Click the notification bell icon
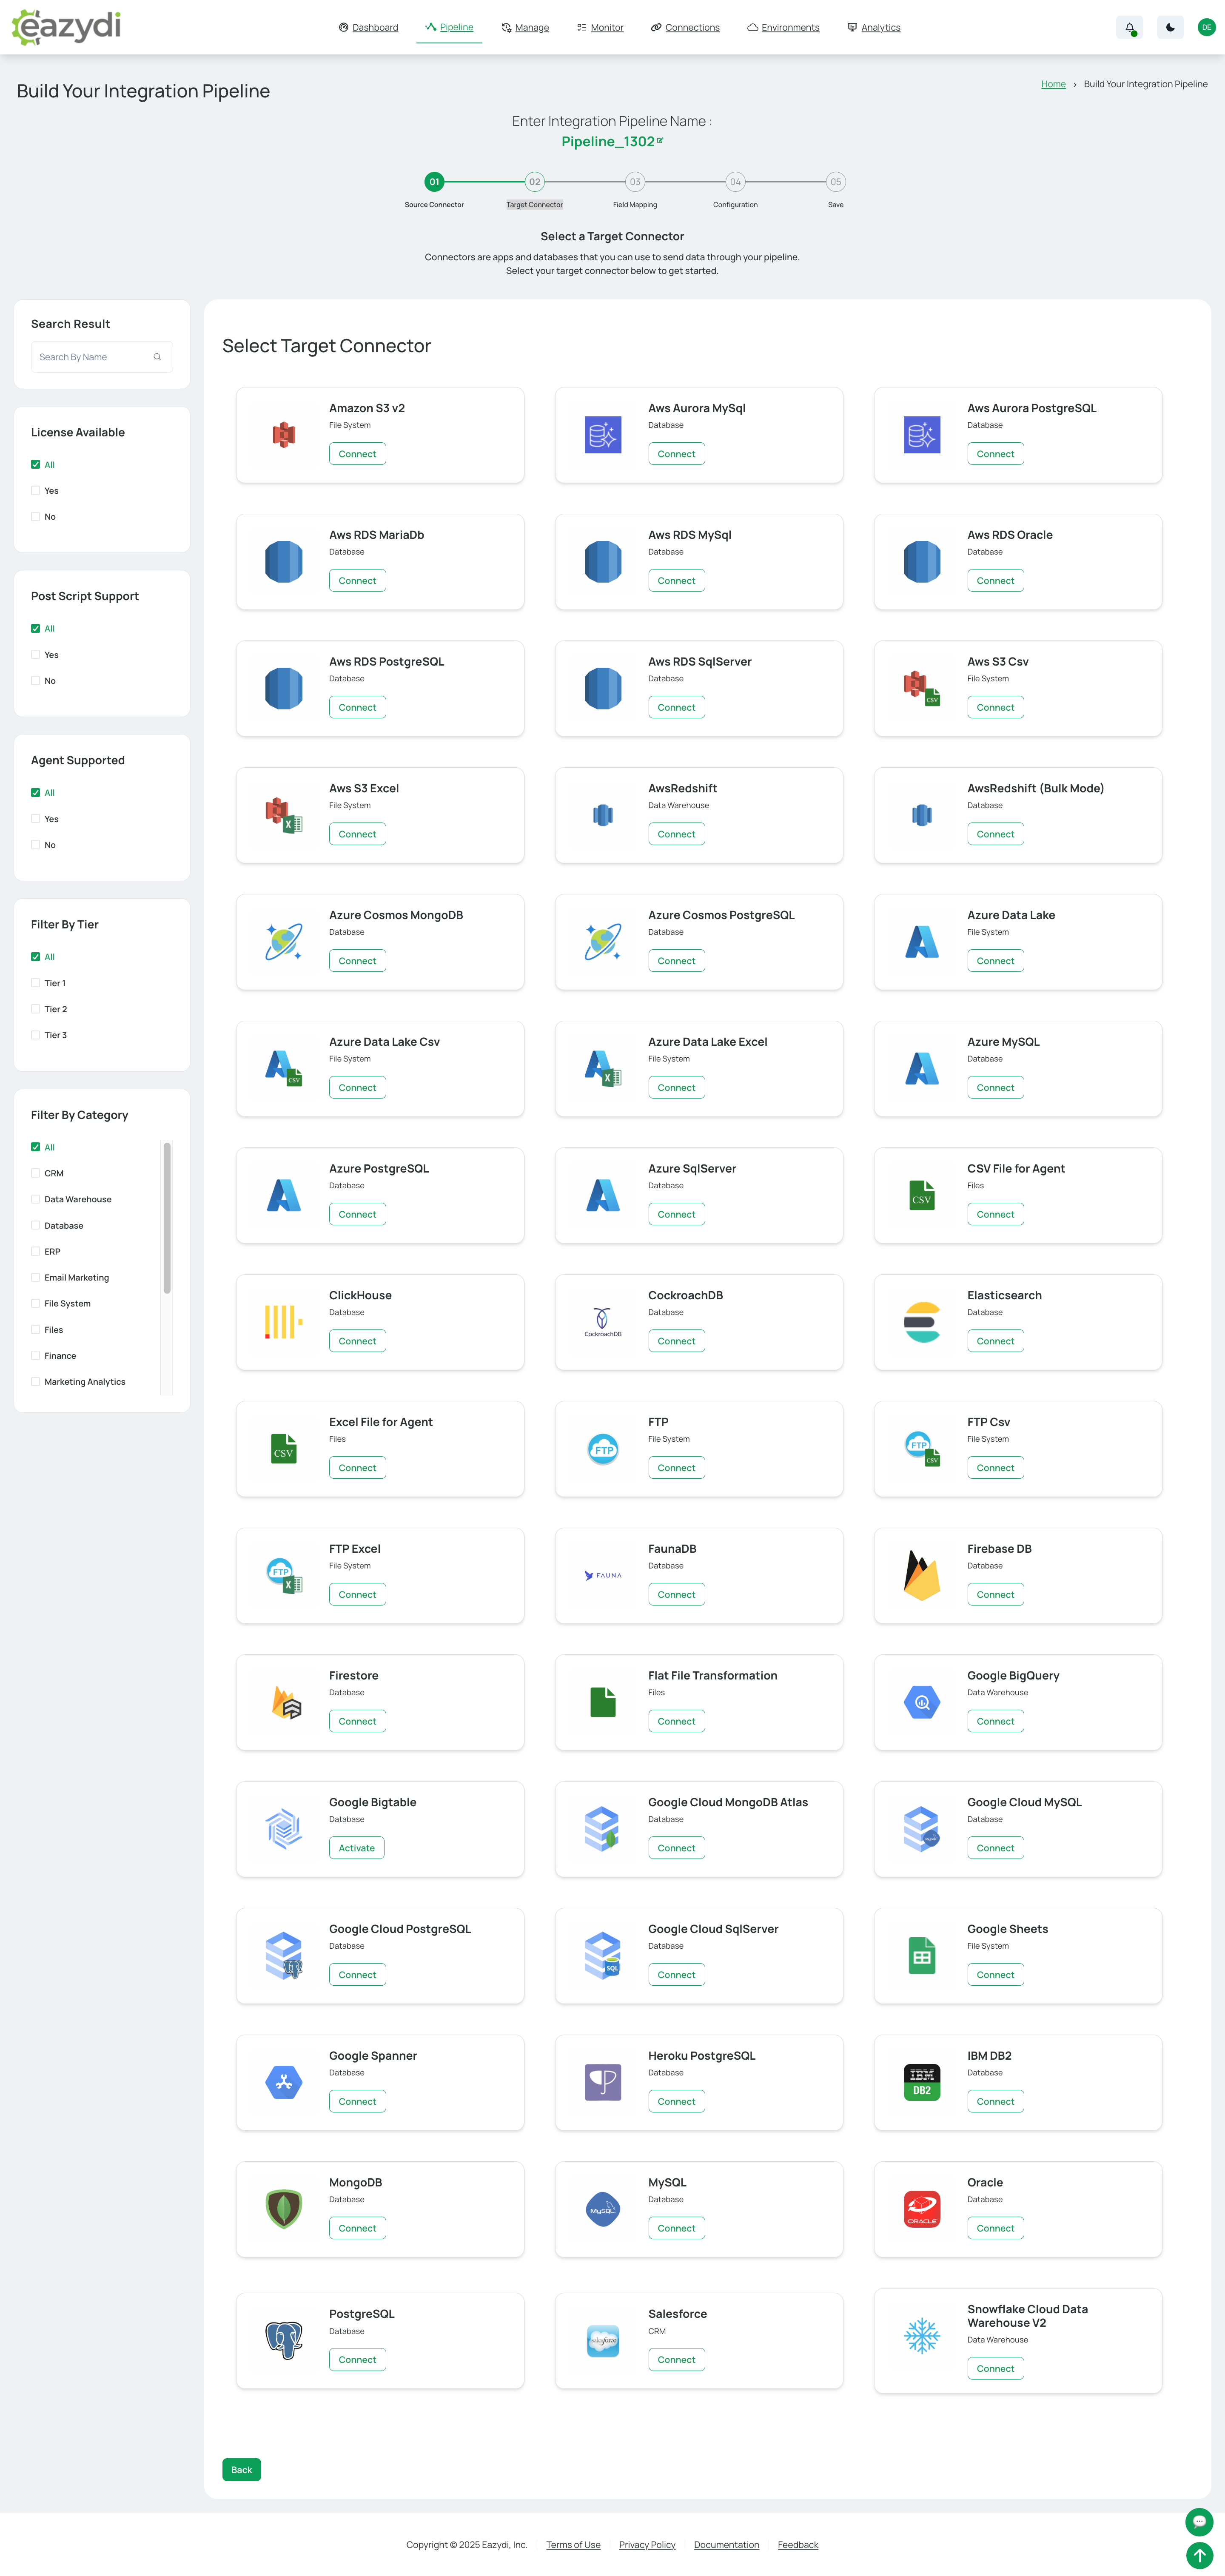The height and width of the screenshot is (2576, 1225). [x=1129, y=28]
